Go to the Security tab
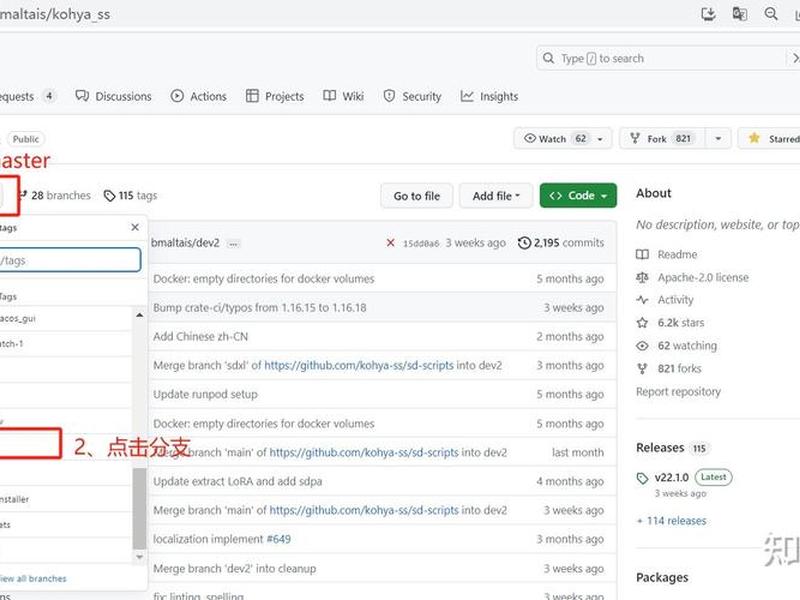The image size is (800, 600). tap(412, 96)
